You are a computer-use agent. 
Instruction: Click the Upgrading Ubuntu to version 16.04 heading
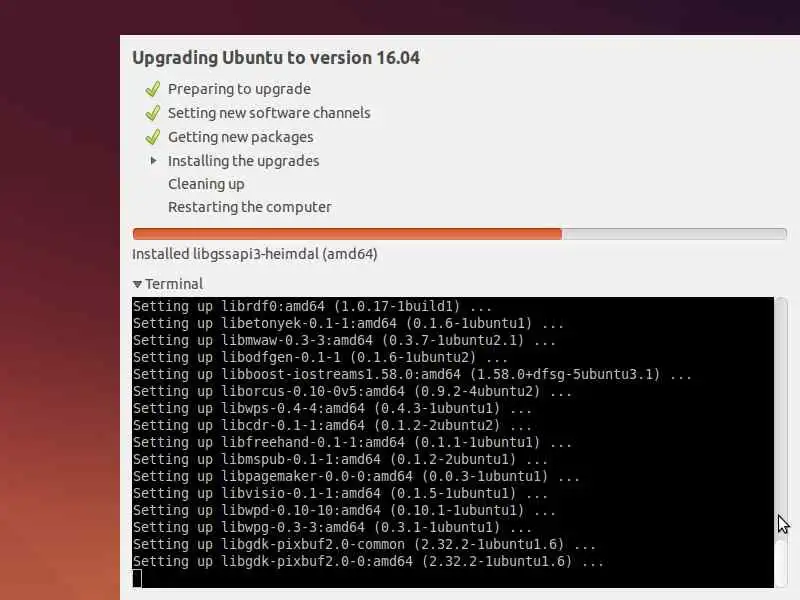(x=276, y=58)
